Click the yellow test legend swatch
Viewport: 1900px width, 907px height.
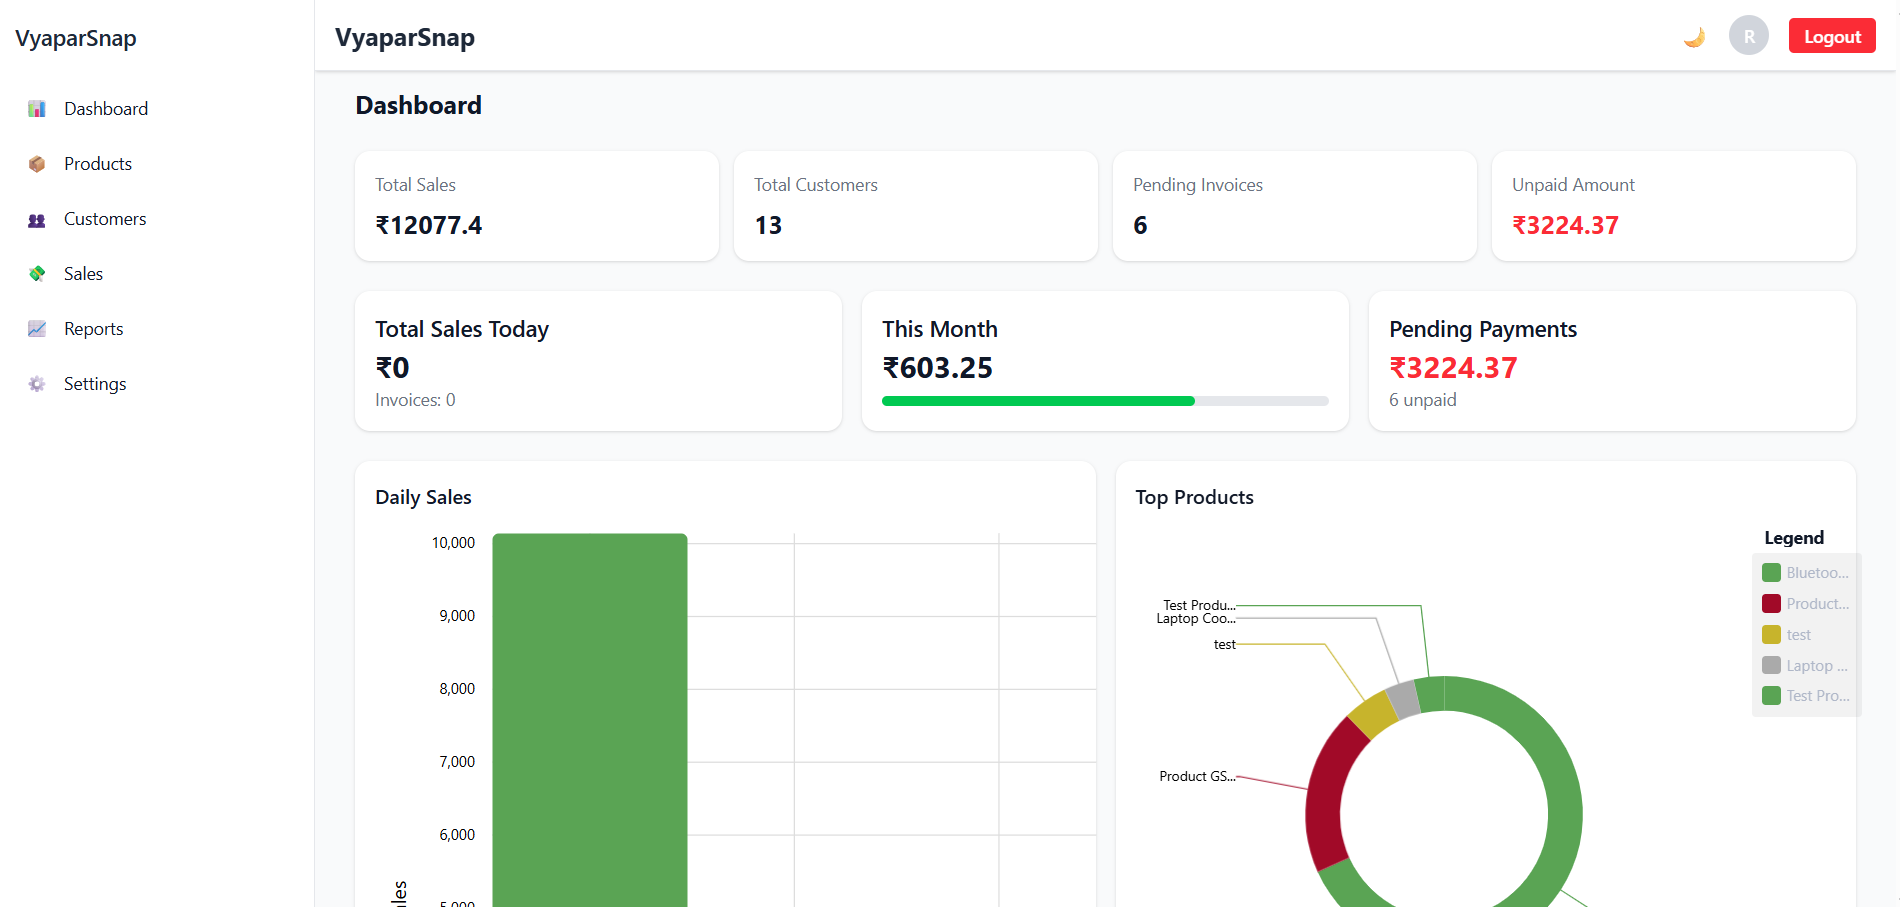pyautogui.click(x=1771, y=635)
